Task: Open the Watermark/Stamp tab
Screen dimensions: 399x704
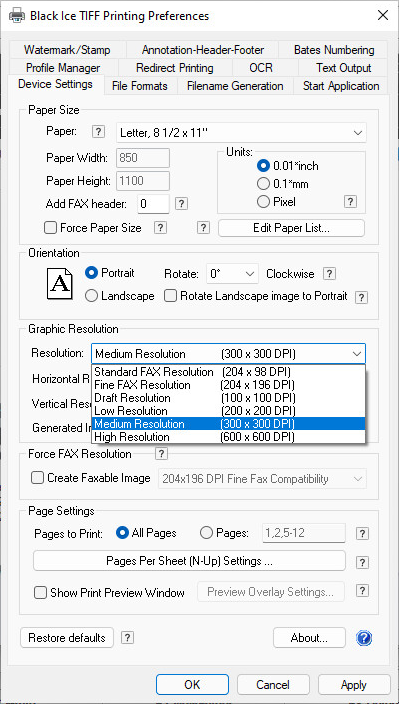Action: pos(67,50)
